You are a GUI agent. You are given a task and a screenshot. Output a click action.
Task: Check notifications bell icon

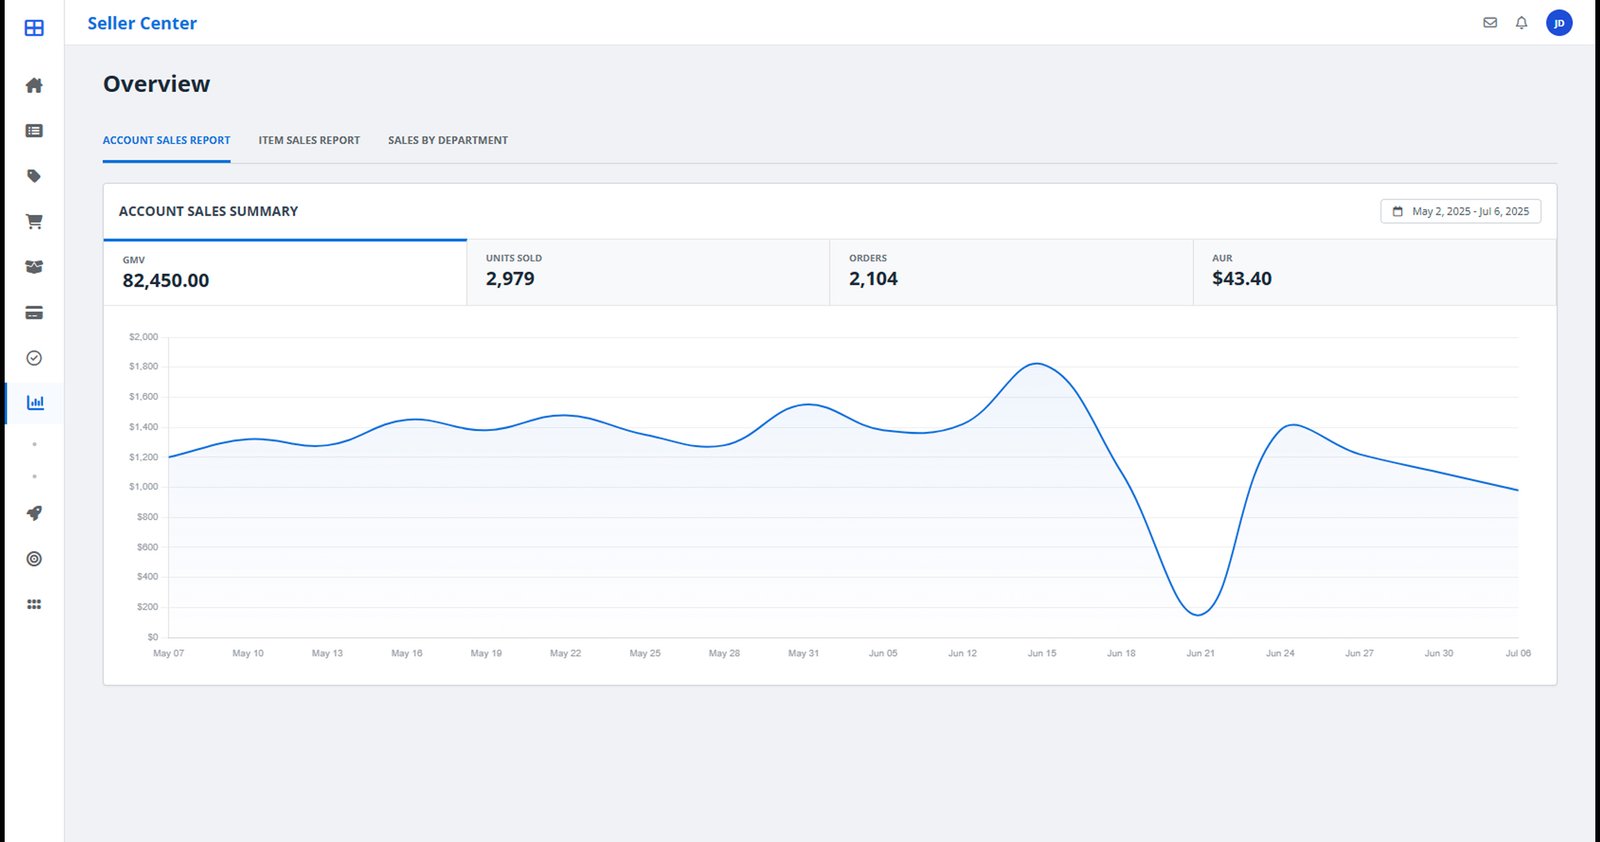pyautogui.click(x=1521, y=23)
